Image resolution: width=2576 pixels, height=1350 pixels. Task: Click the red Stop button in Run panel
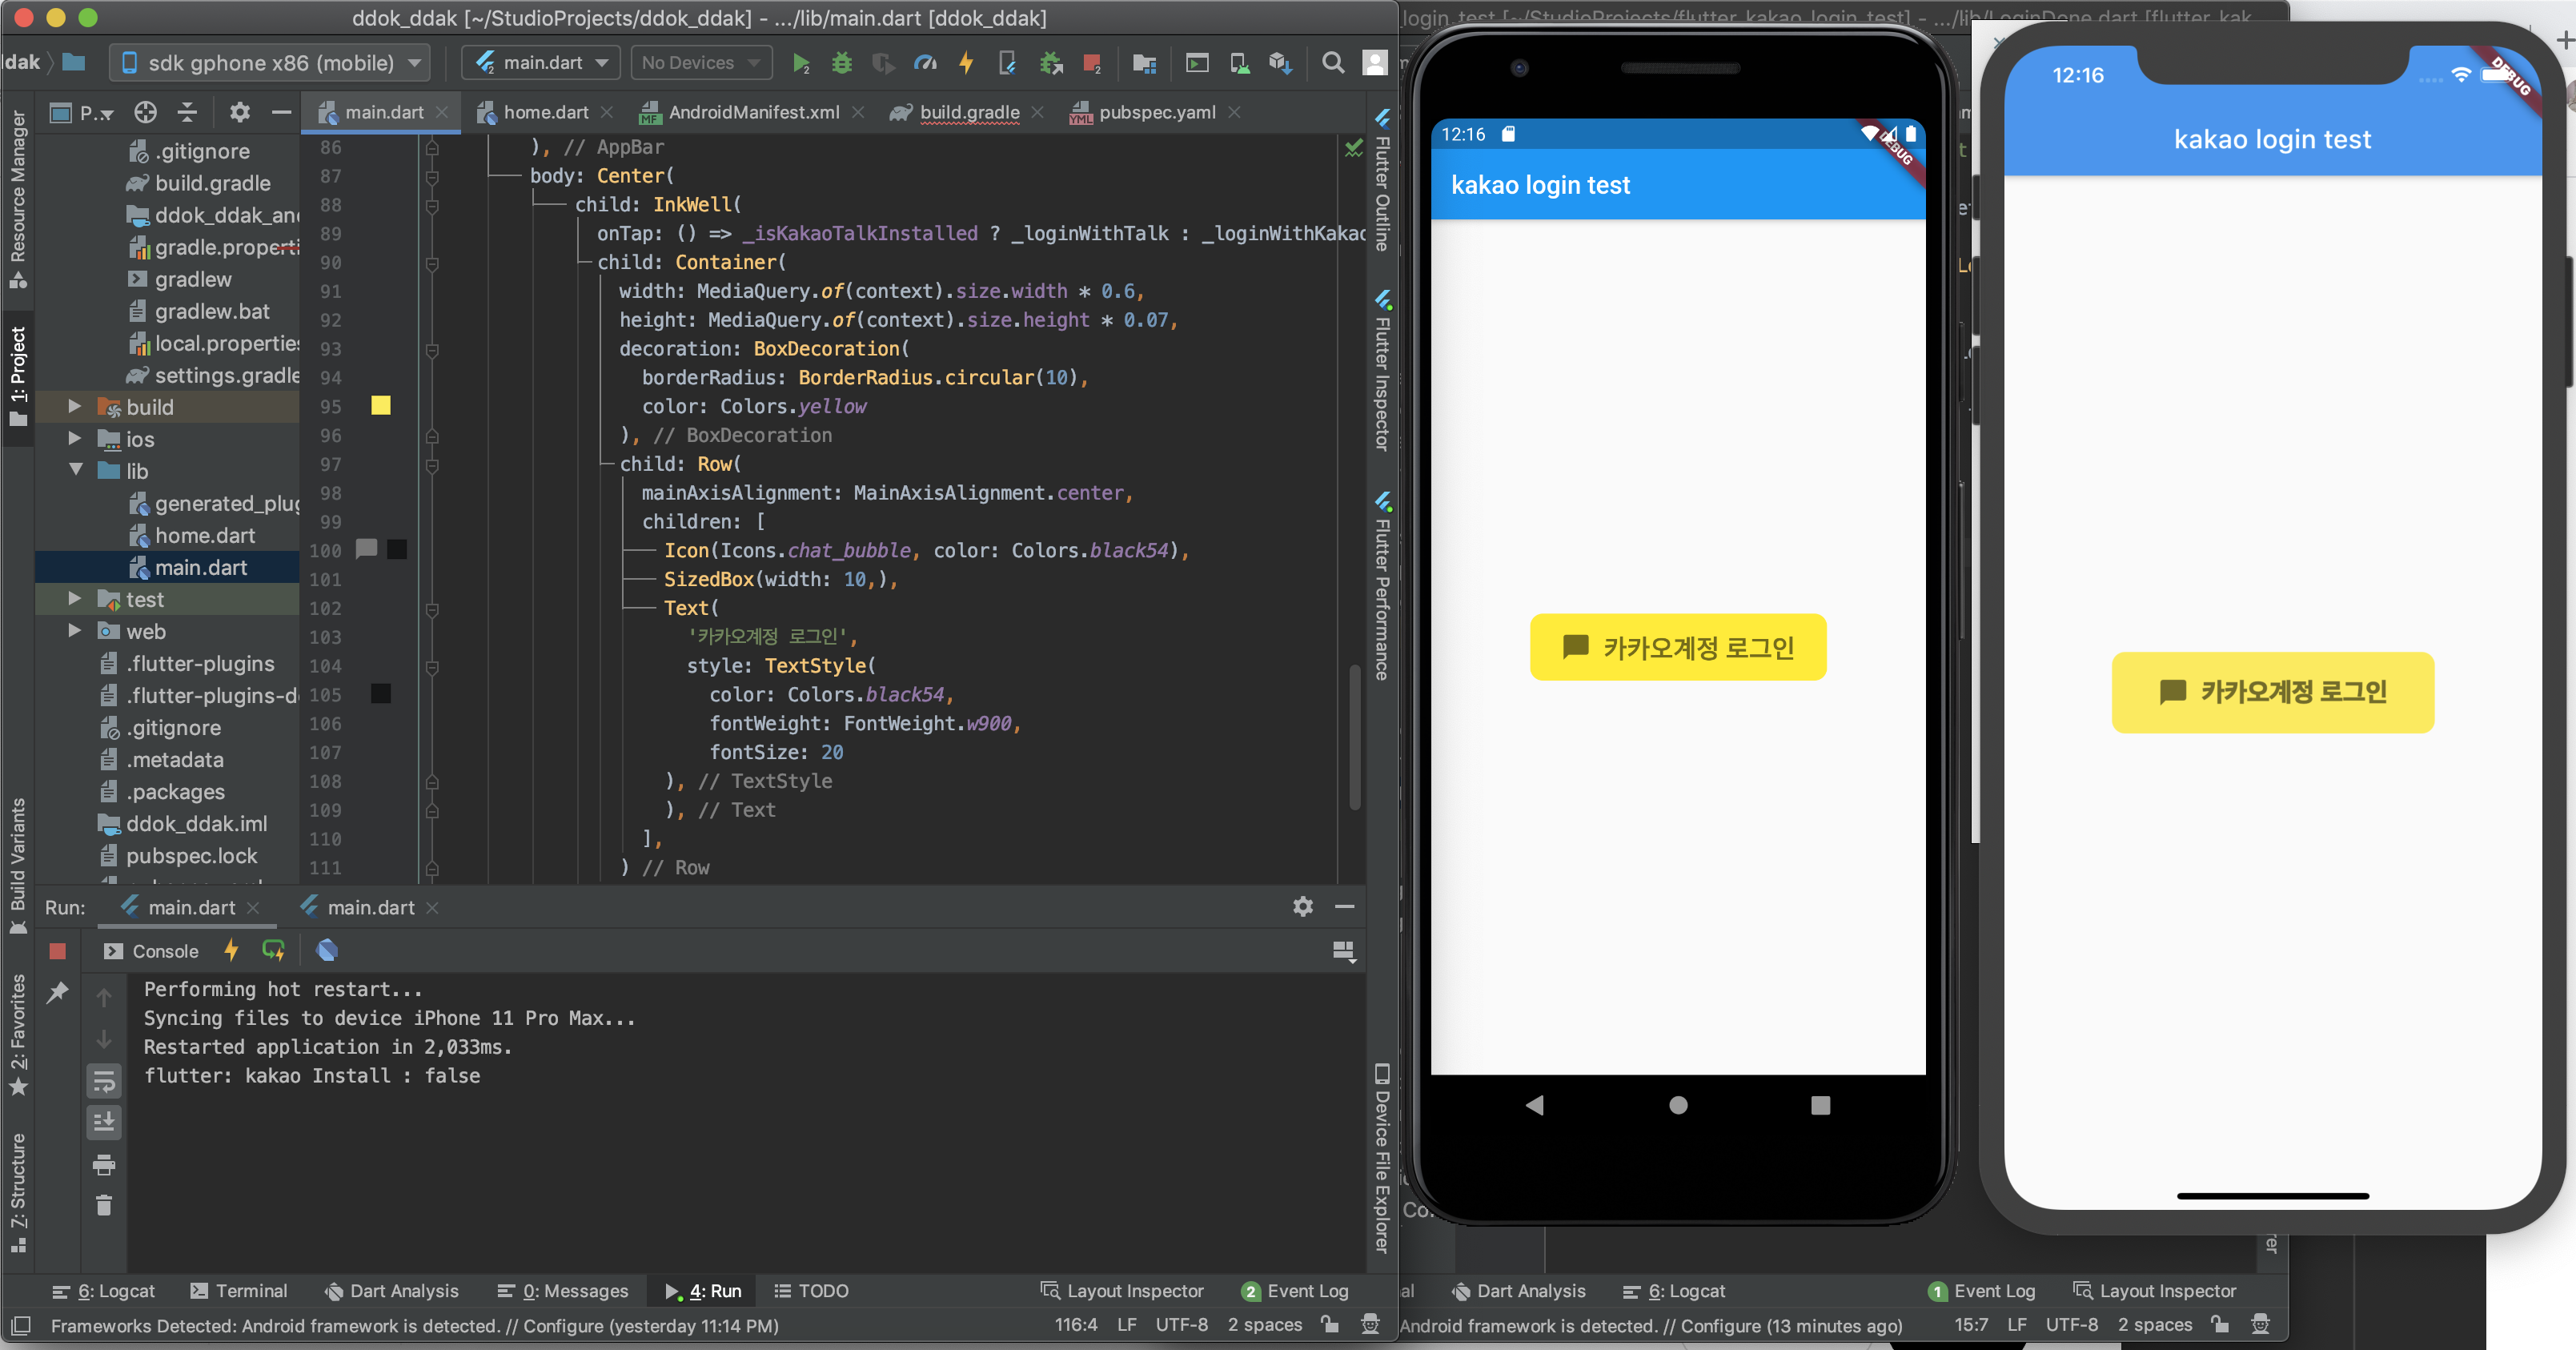click(57, 951)
